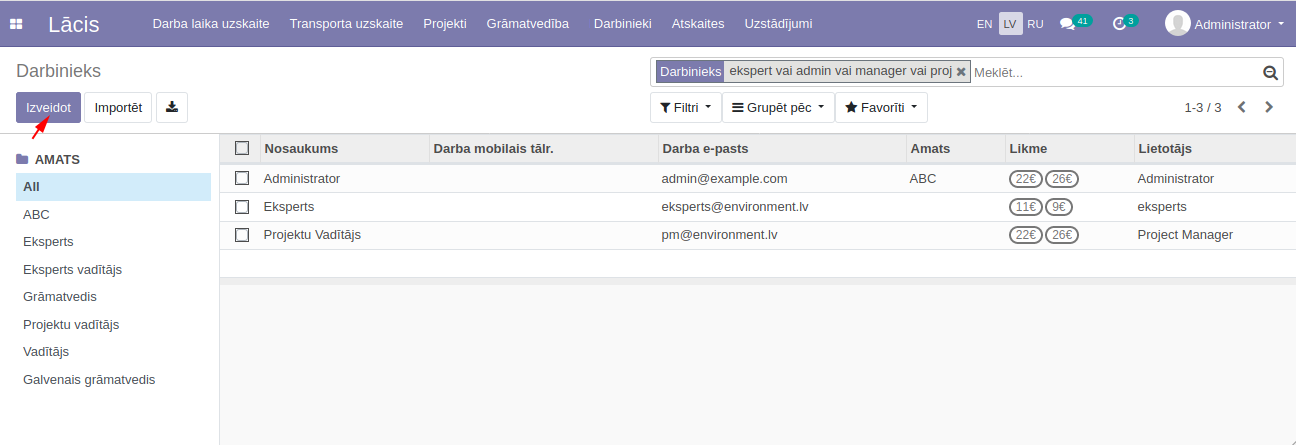Expand the Grupēt pēc dropdown

(x=778, y=107)
